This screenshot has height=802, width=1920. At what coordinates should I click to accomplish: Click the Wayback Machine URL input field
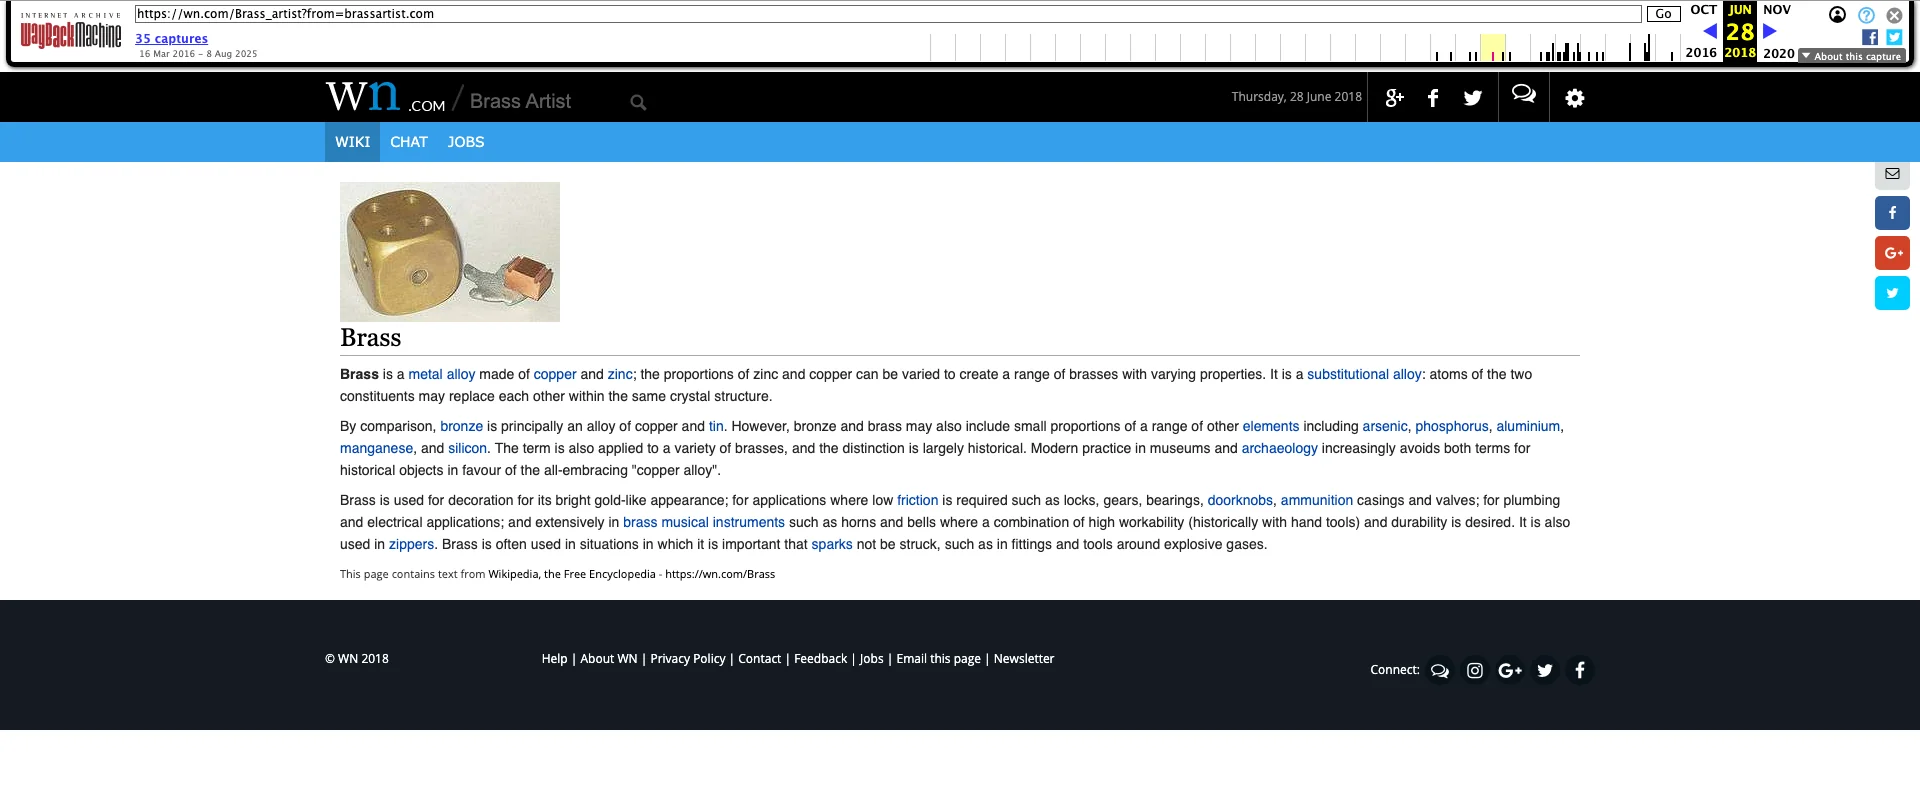point(887,14)
